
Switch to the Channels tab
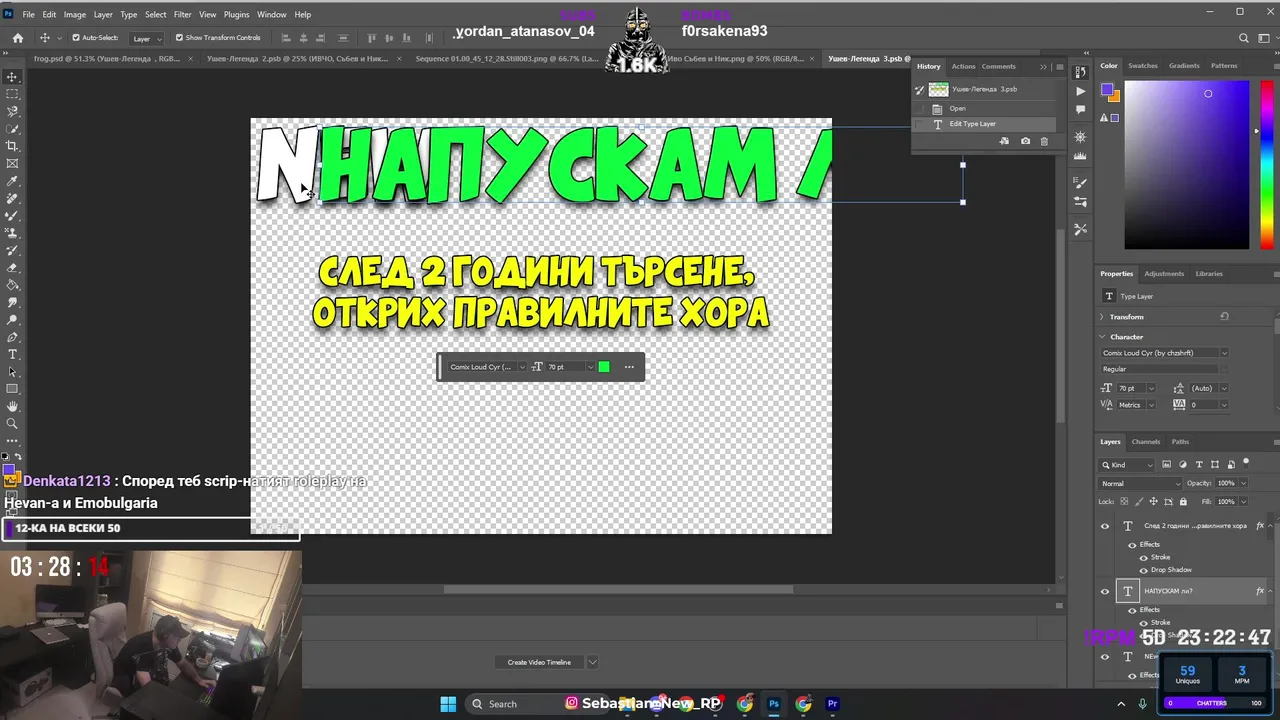(x=1146, y=441)
